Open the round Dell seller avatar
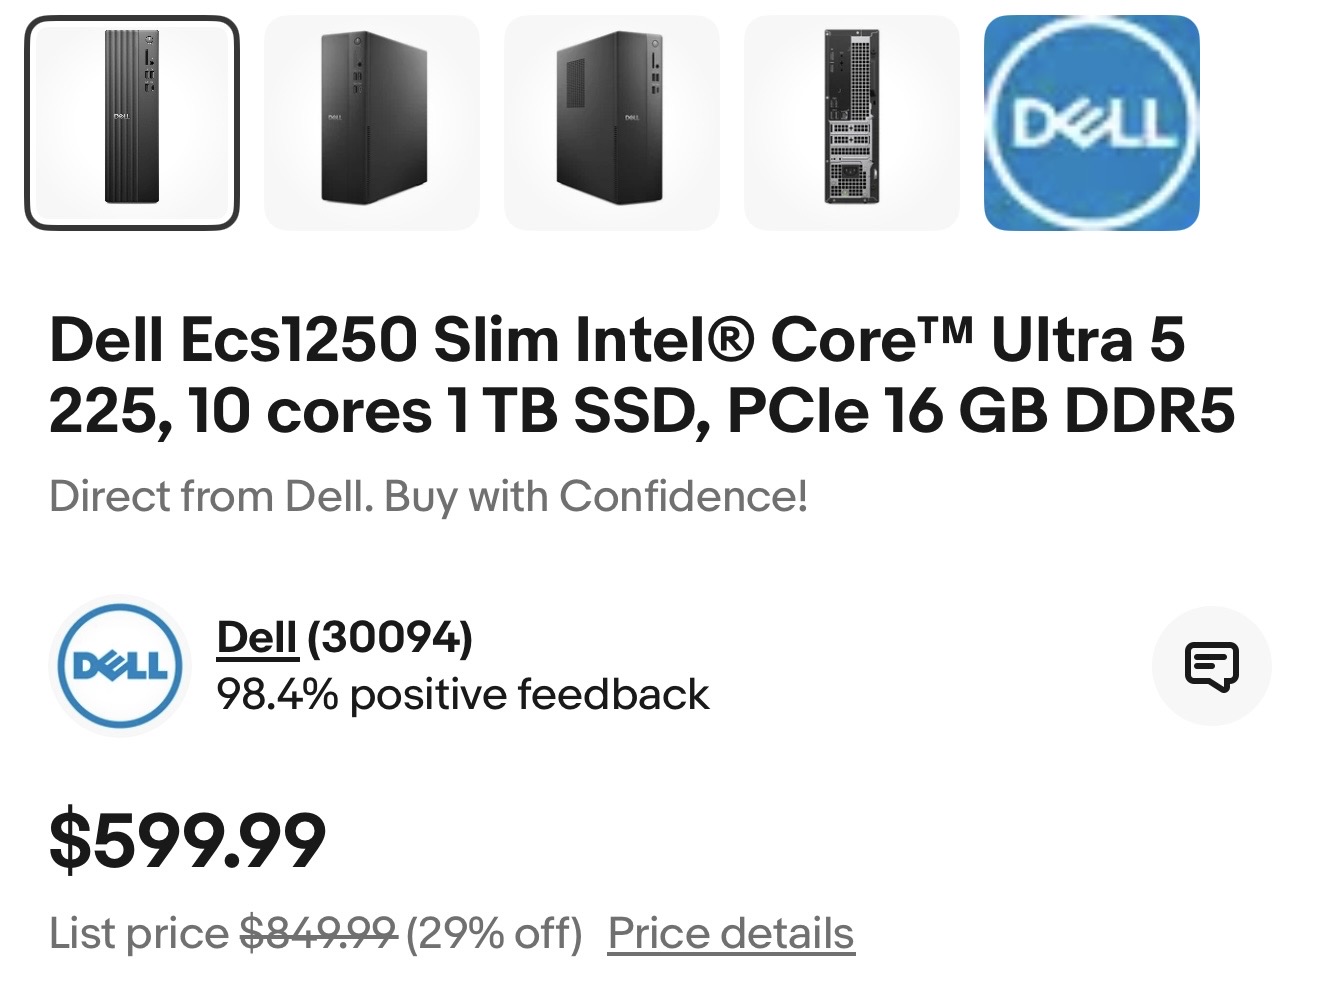The height and width of the screenshot is (1002, 1320). pos(120,666)
